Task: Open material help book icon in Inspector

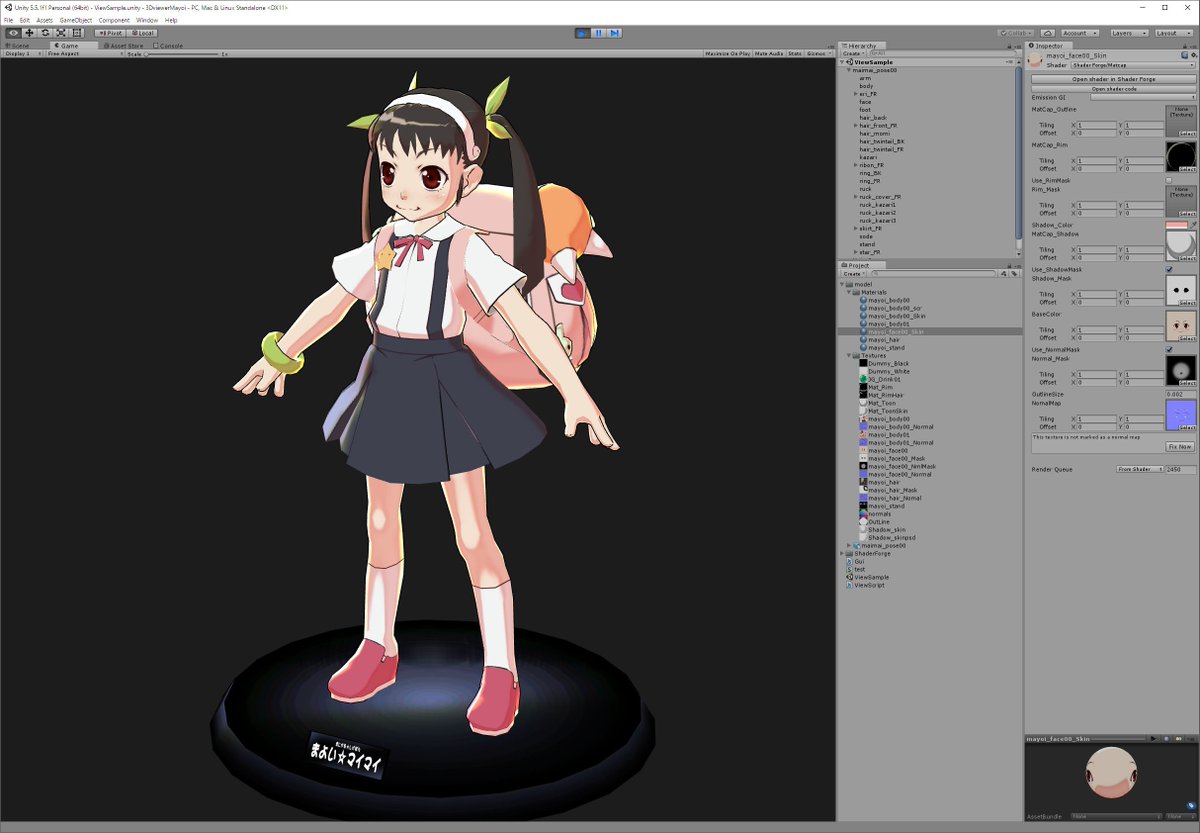Action: pos(1182,57)
